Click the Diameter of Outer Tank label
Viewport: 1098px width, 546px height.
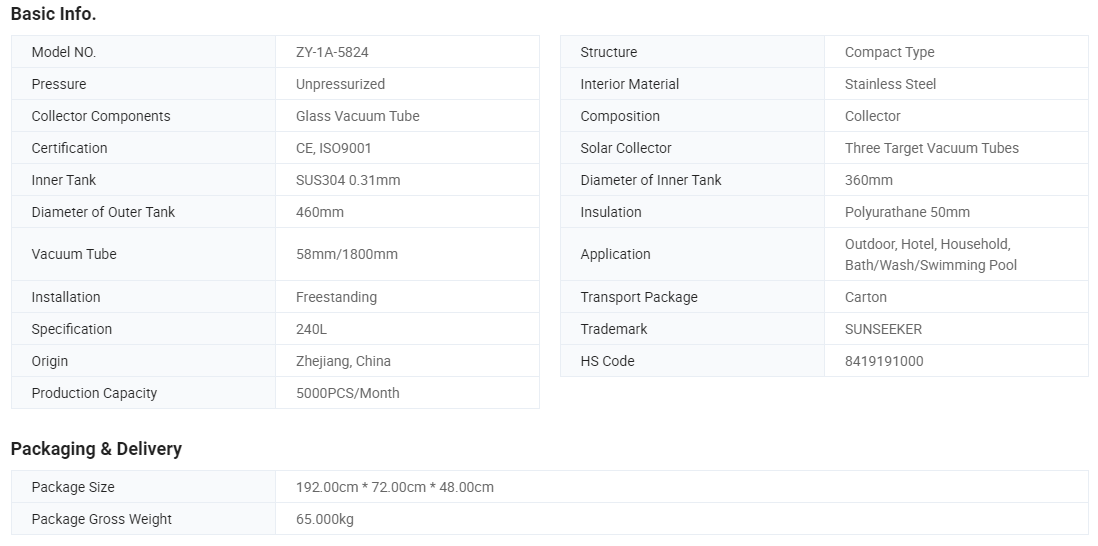(103, 212)
